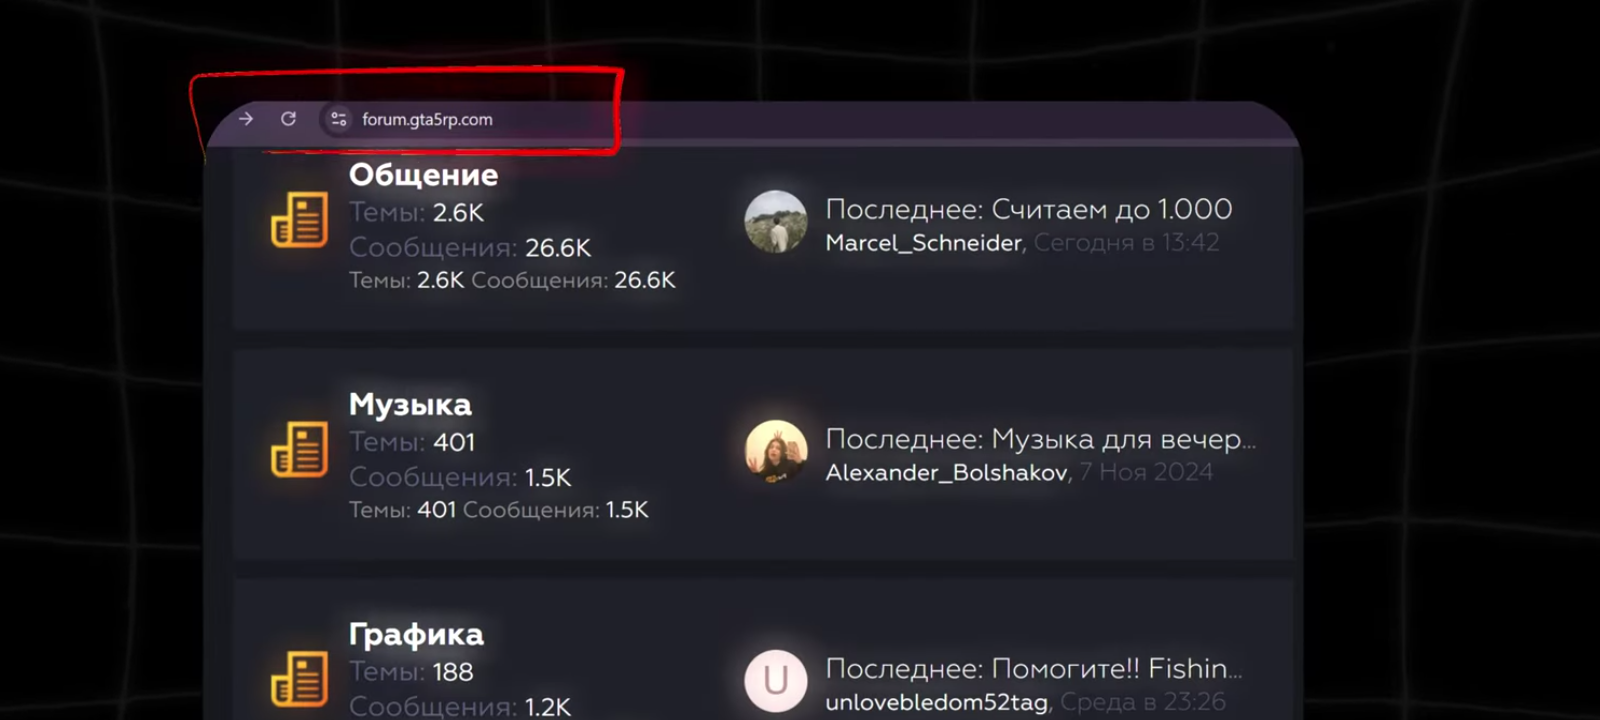Reload the page with refresh icon

(x=288, y=119)
